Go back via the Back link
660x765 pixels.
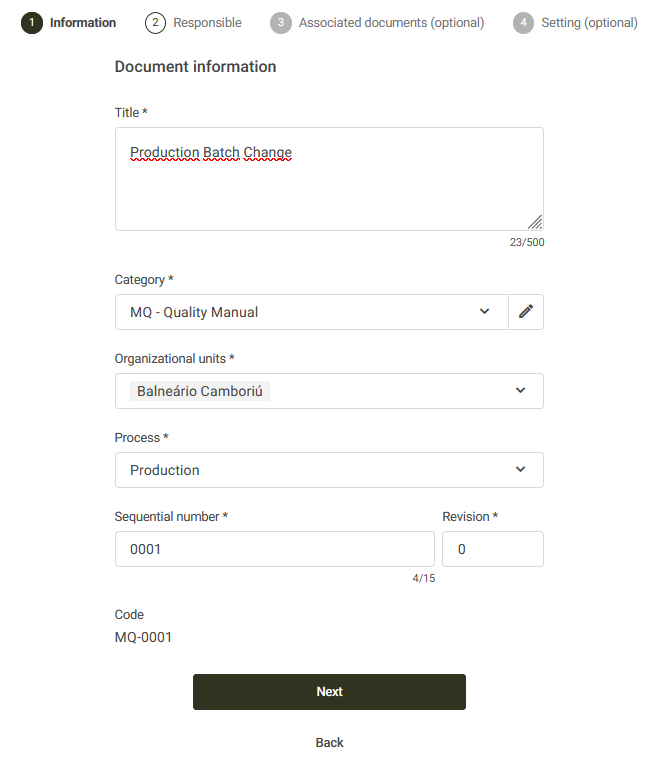click(x=329, y=743)
